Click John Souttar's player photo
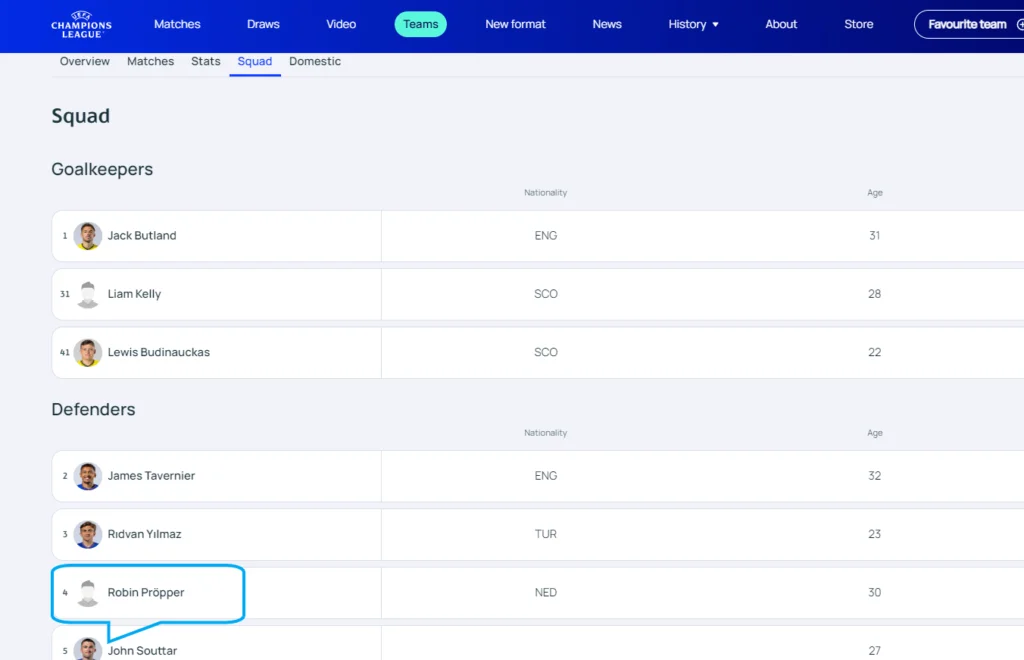Screen dimensions: 1024x660 88,649
